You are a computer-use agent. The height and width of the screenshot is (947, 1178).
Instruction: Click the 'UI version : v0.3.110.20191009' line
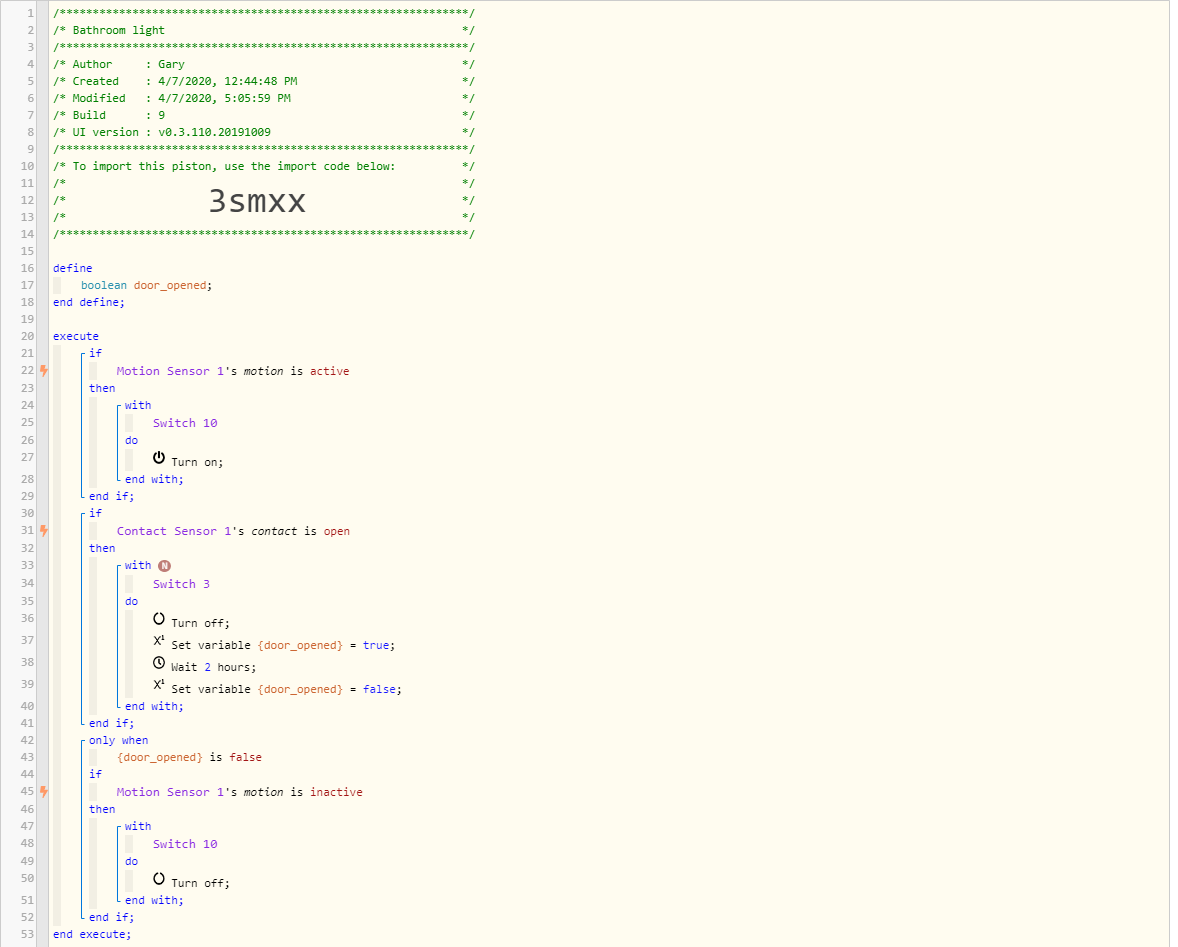point(263,131)
